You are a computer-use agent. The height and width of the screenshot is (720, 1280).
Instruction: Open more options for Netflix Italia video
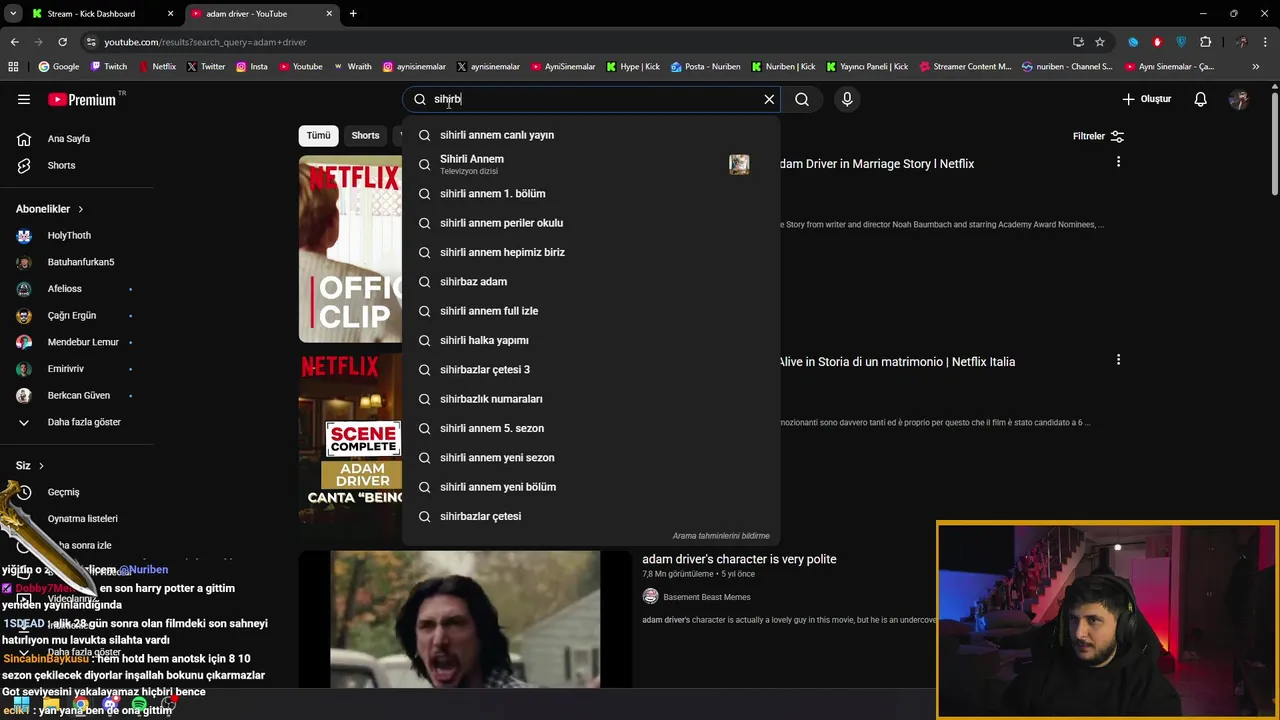(x=1118, y=360)
